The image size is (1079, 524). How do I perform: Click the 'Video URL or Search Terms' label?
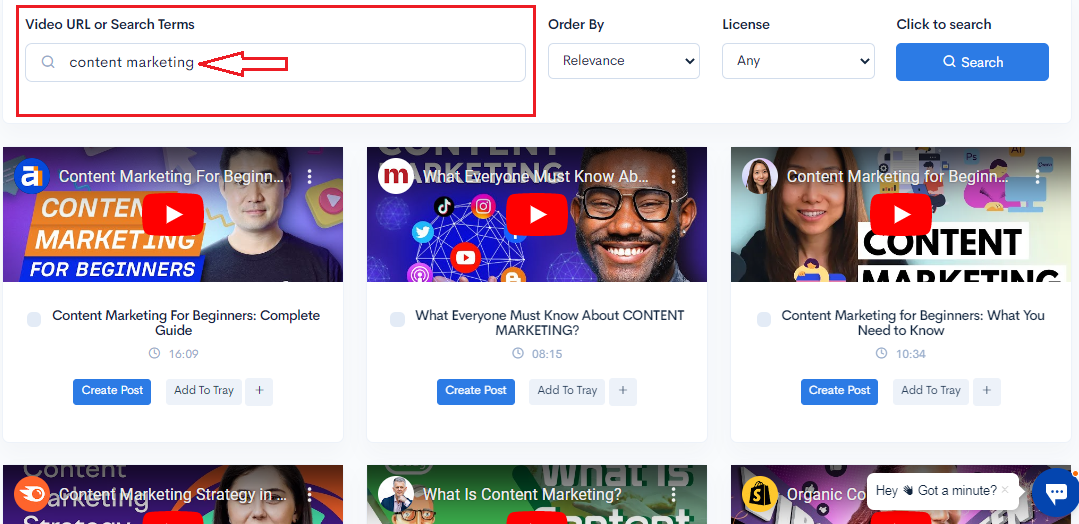[x=110, y=24]
